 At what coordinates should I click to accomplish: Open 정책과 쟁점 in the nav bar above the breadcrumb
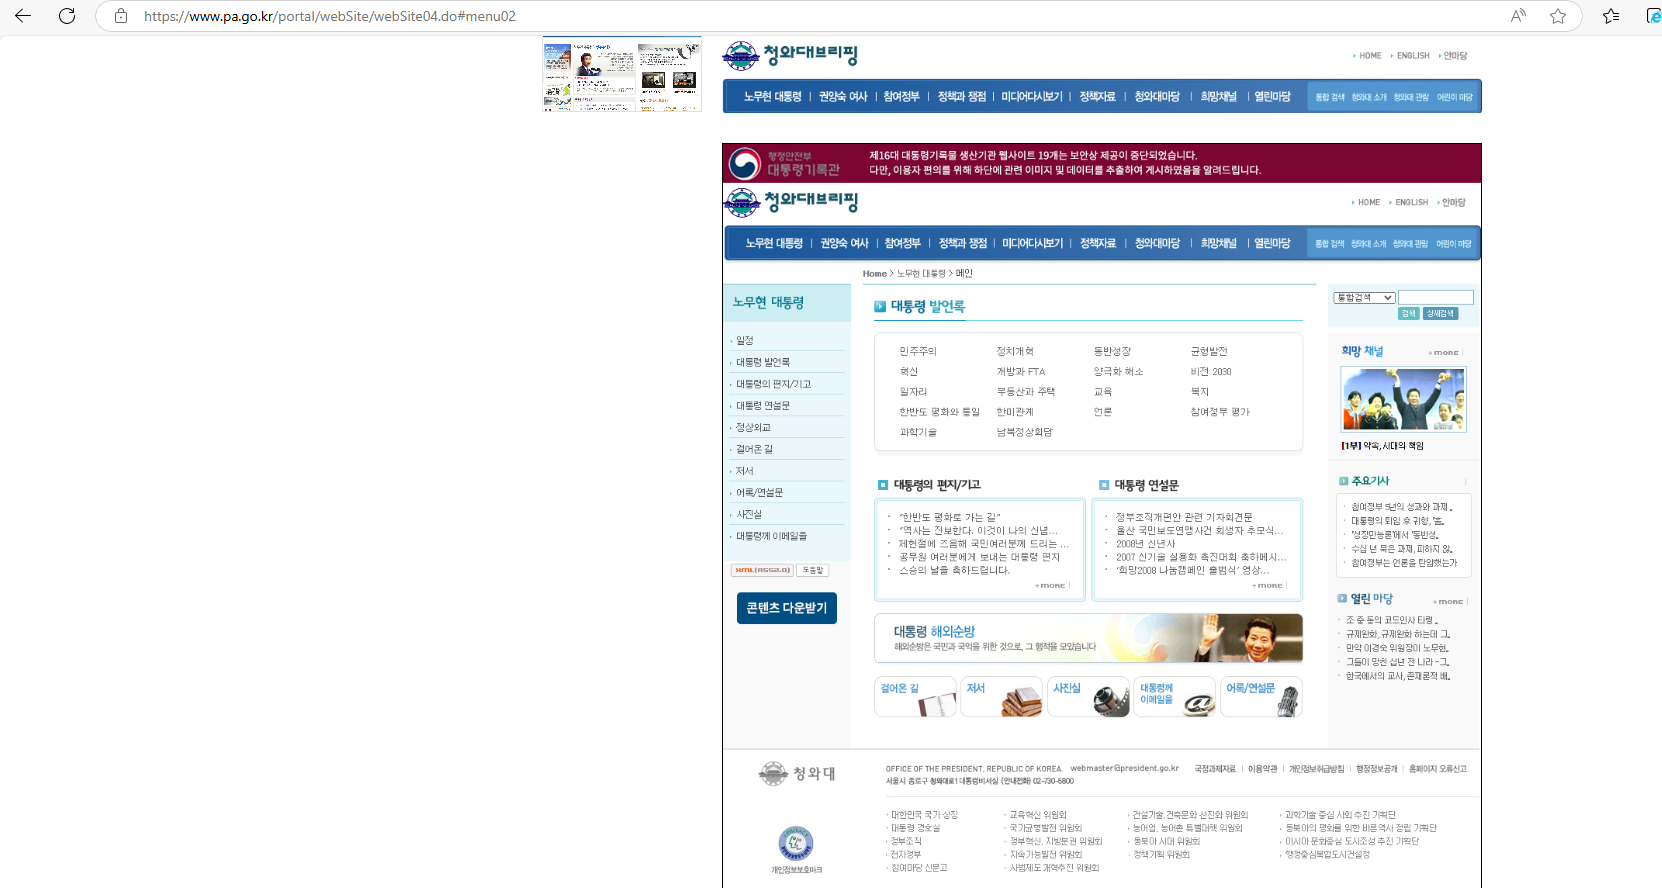[x=962, y=243]
